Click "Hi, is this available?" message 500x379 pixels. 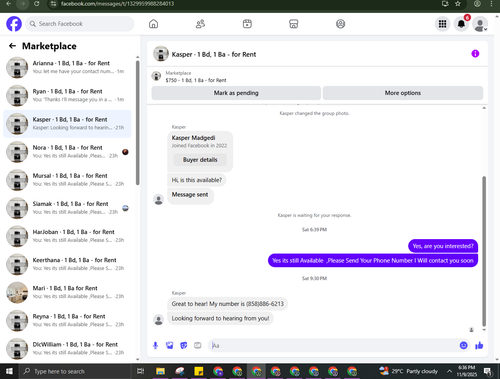pos(197,180)
